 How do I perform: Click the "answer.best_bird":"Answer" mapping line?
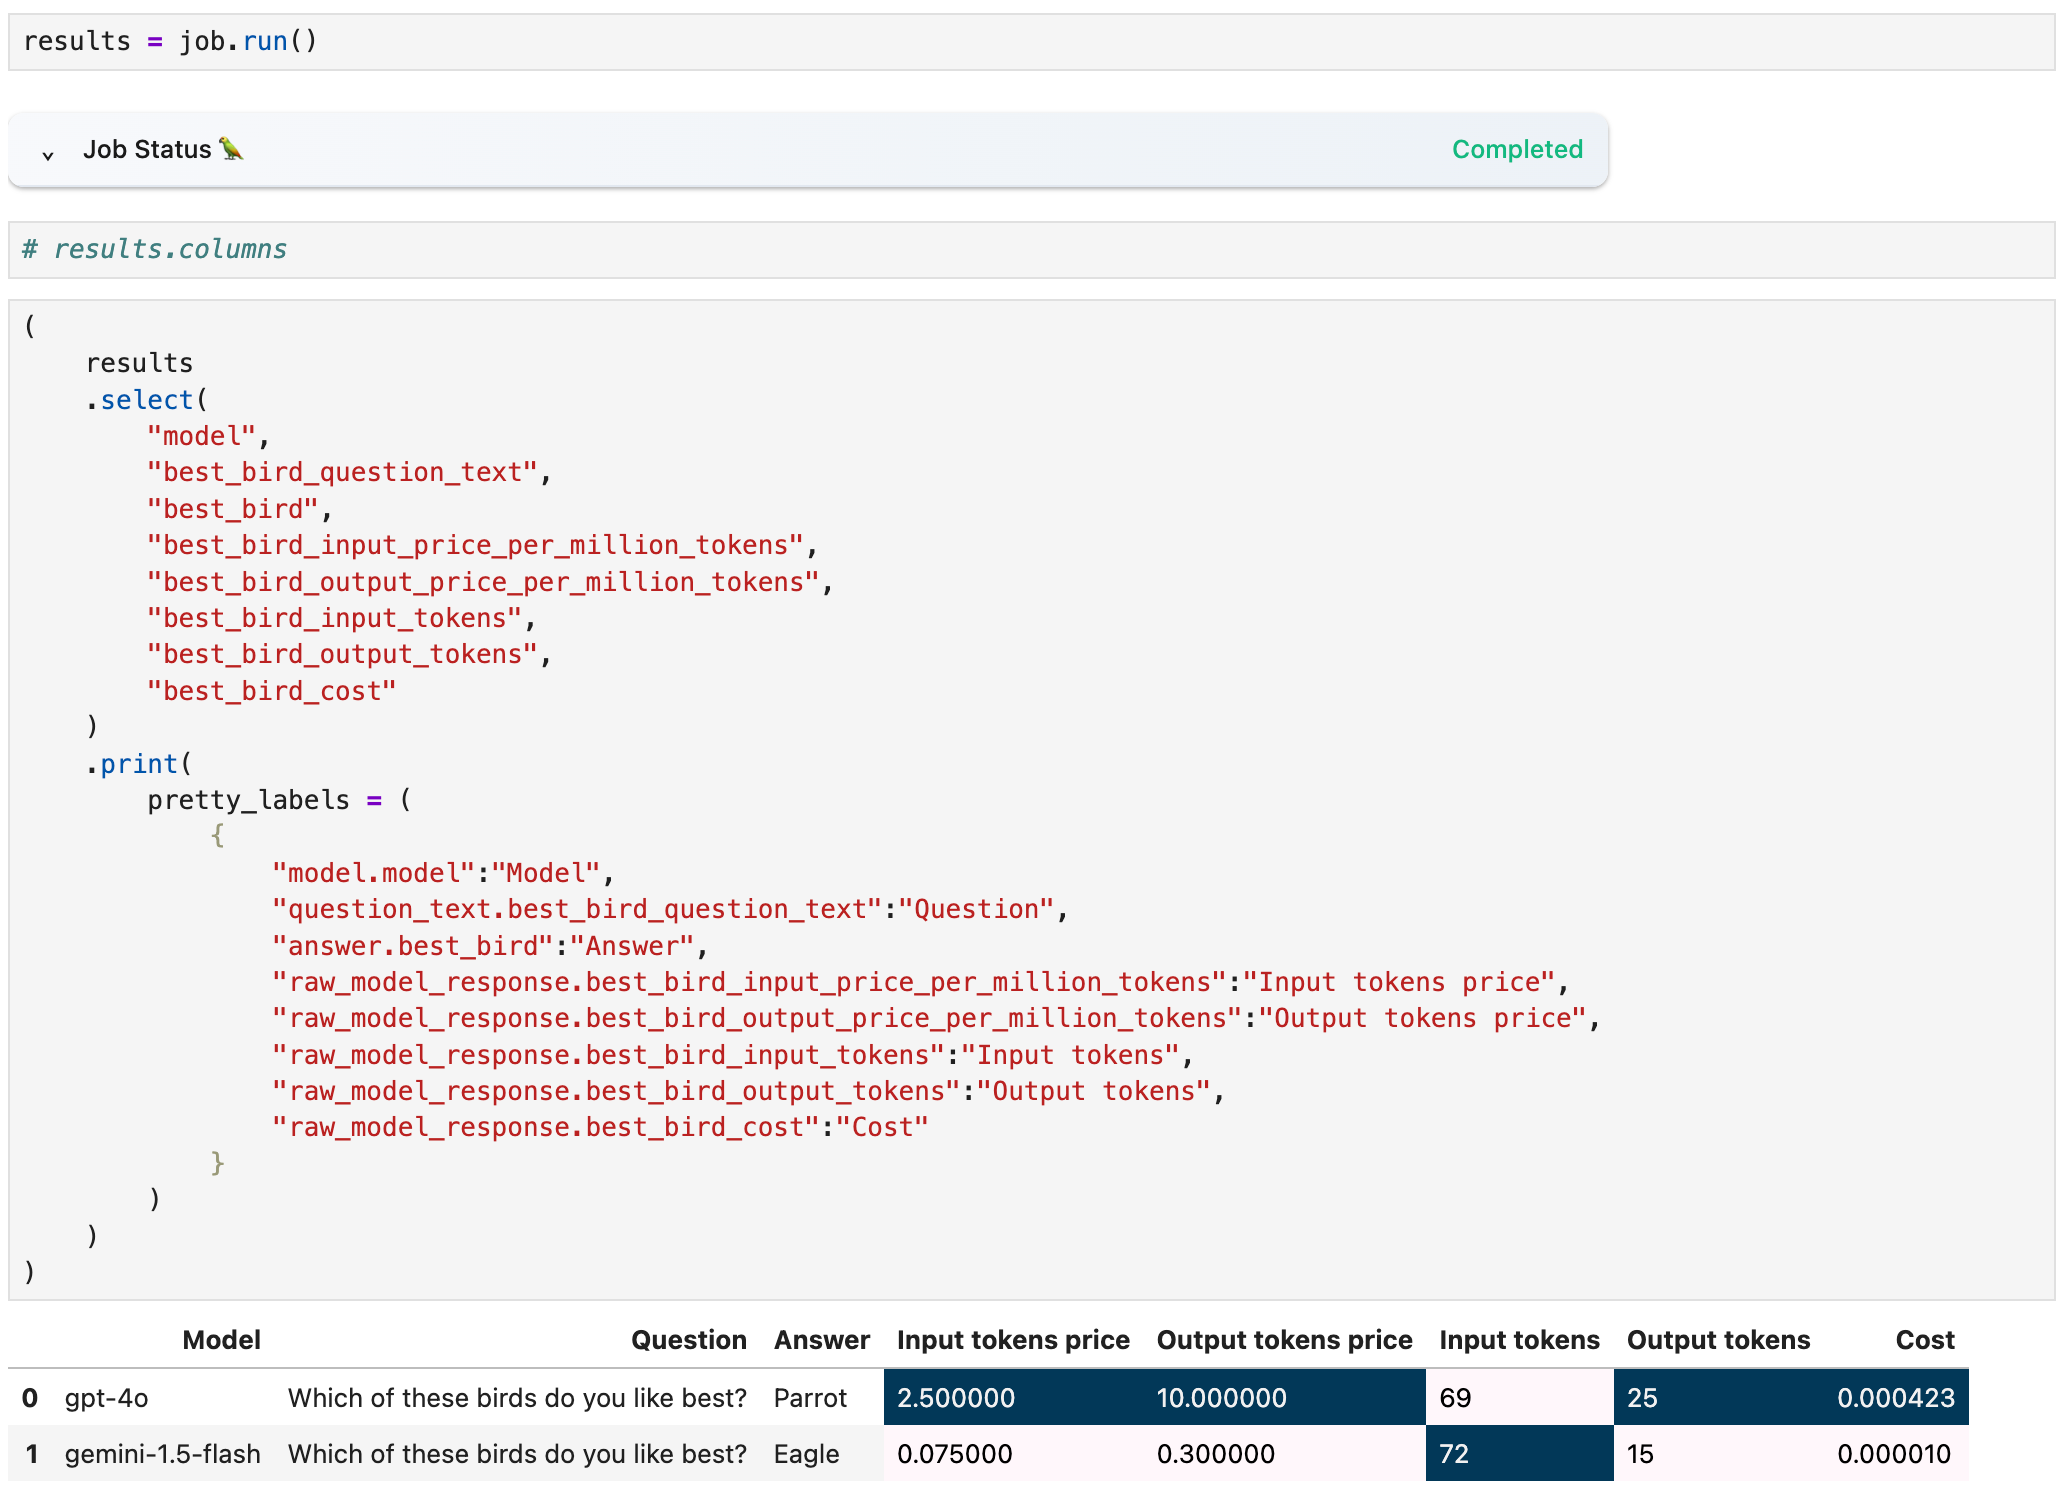pos(490,946)
